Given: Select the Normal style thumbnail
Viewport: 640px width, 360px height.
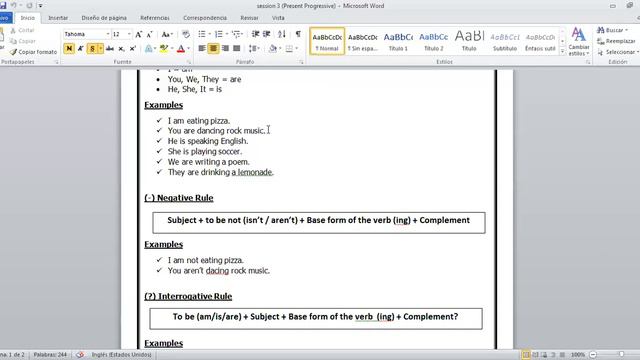Looking at the screenshot, I should pos(327,41).
